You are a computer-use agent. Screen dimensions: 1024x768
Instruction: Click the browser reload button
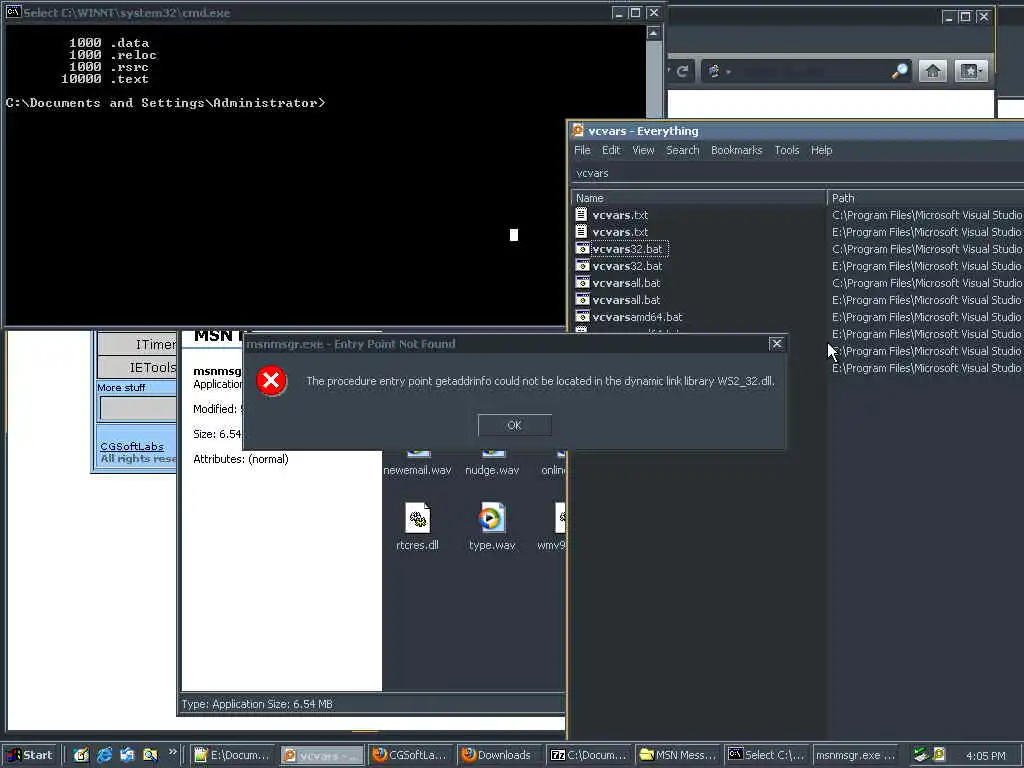pyautogui.click(x=683, y=71)
